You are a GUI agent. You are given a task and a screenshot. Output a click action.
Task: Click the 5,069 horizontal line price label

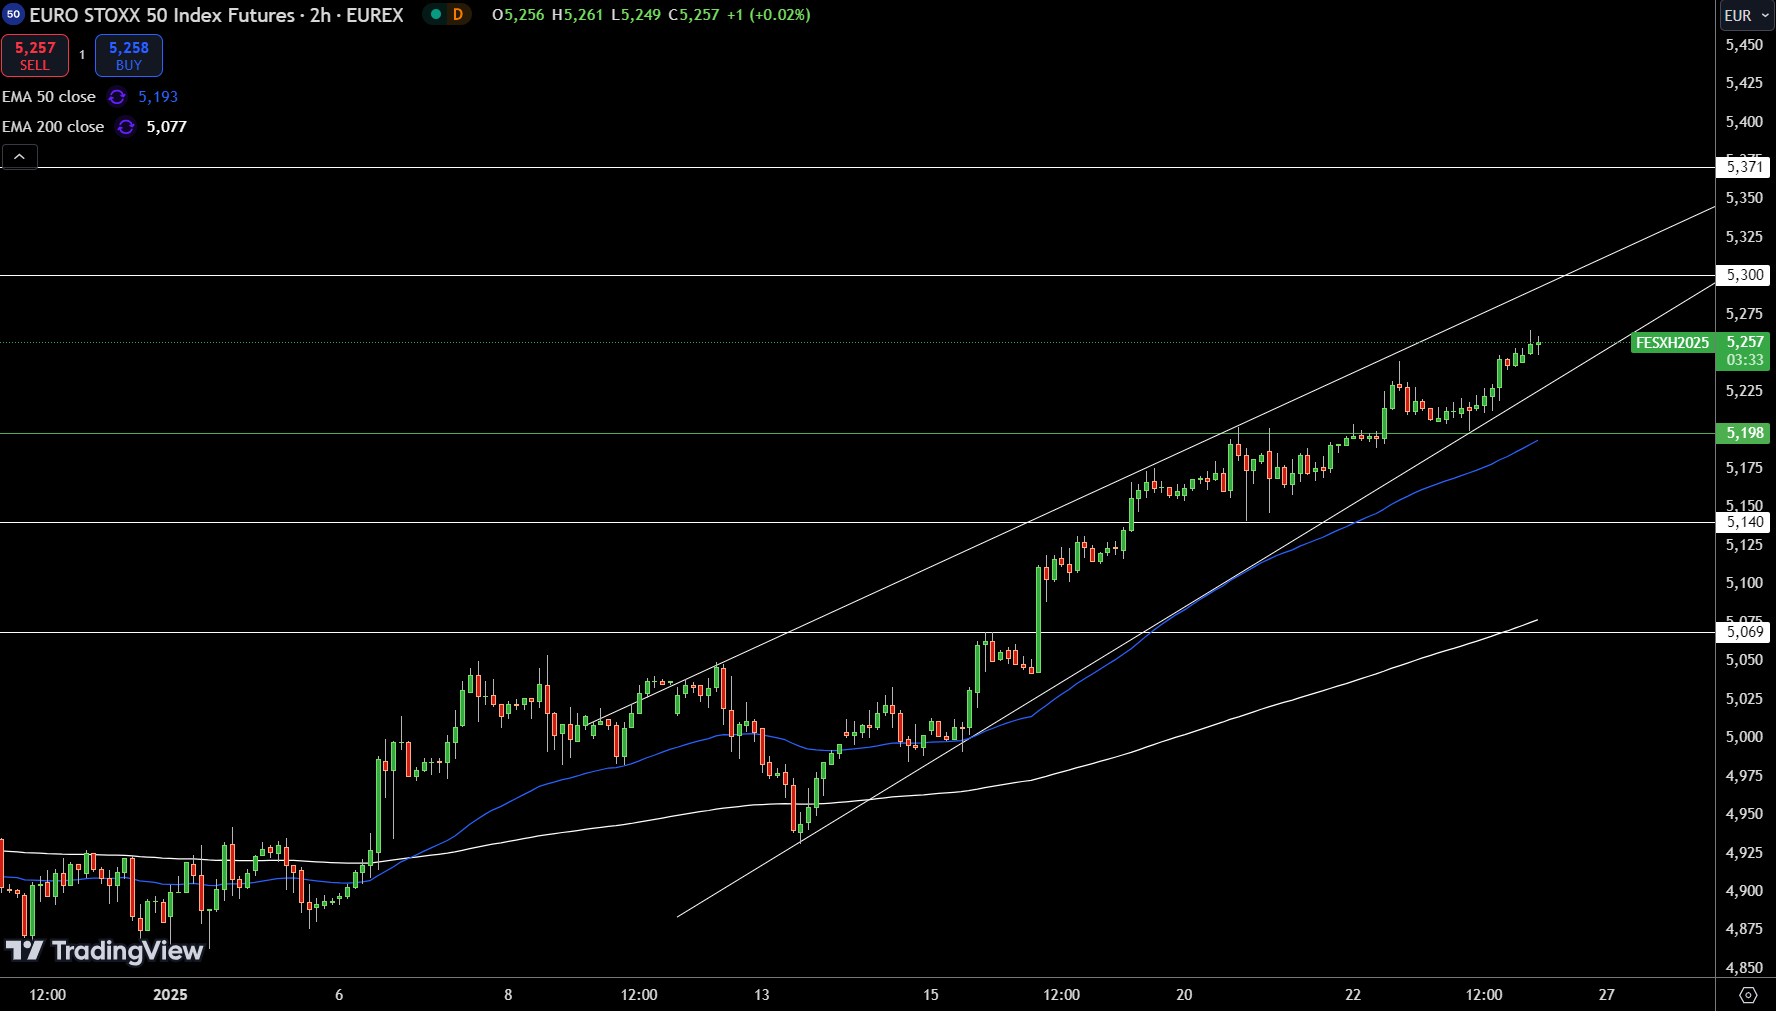coord(1744,632)
